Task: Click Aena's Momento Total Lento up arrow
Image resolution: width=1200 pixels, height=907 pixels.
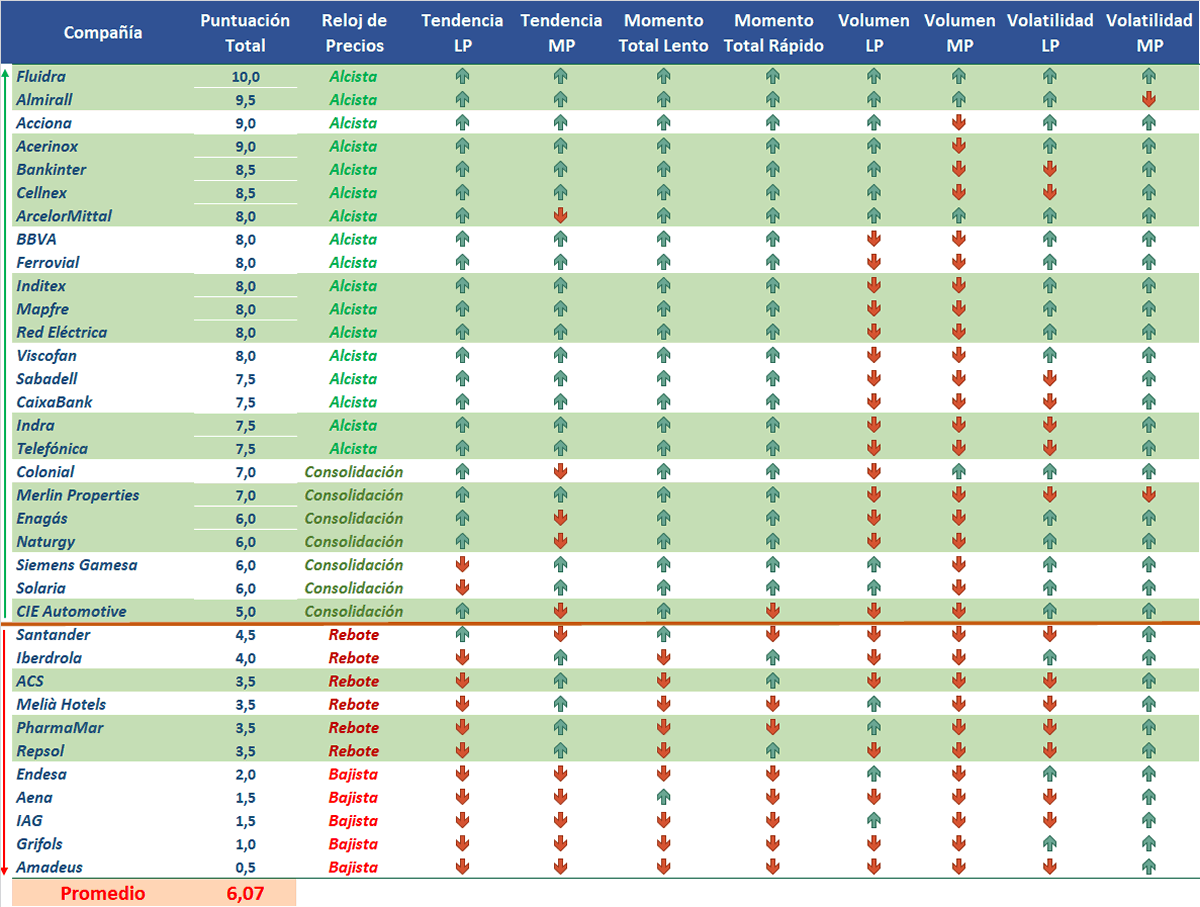Action: click(x=663, y=797)
